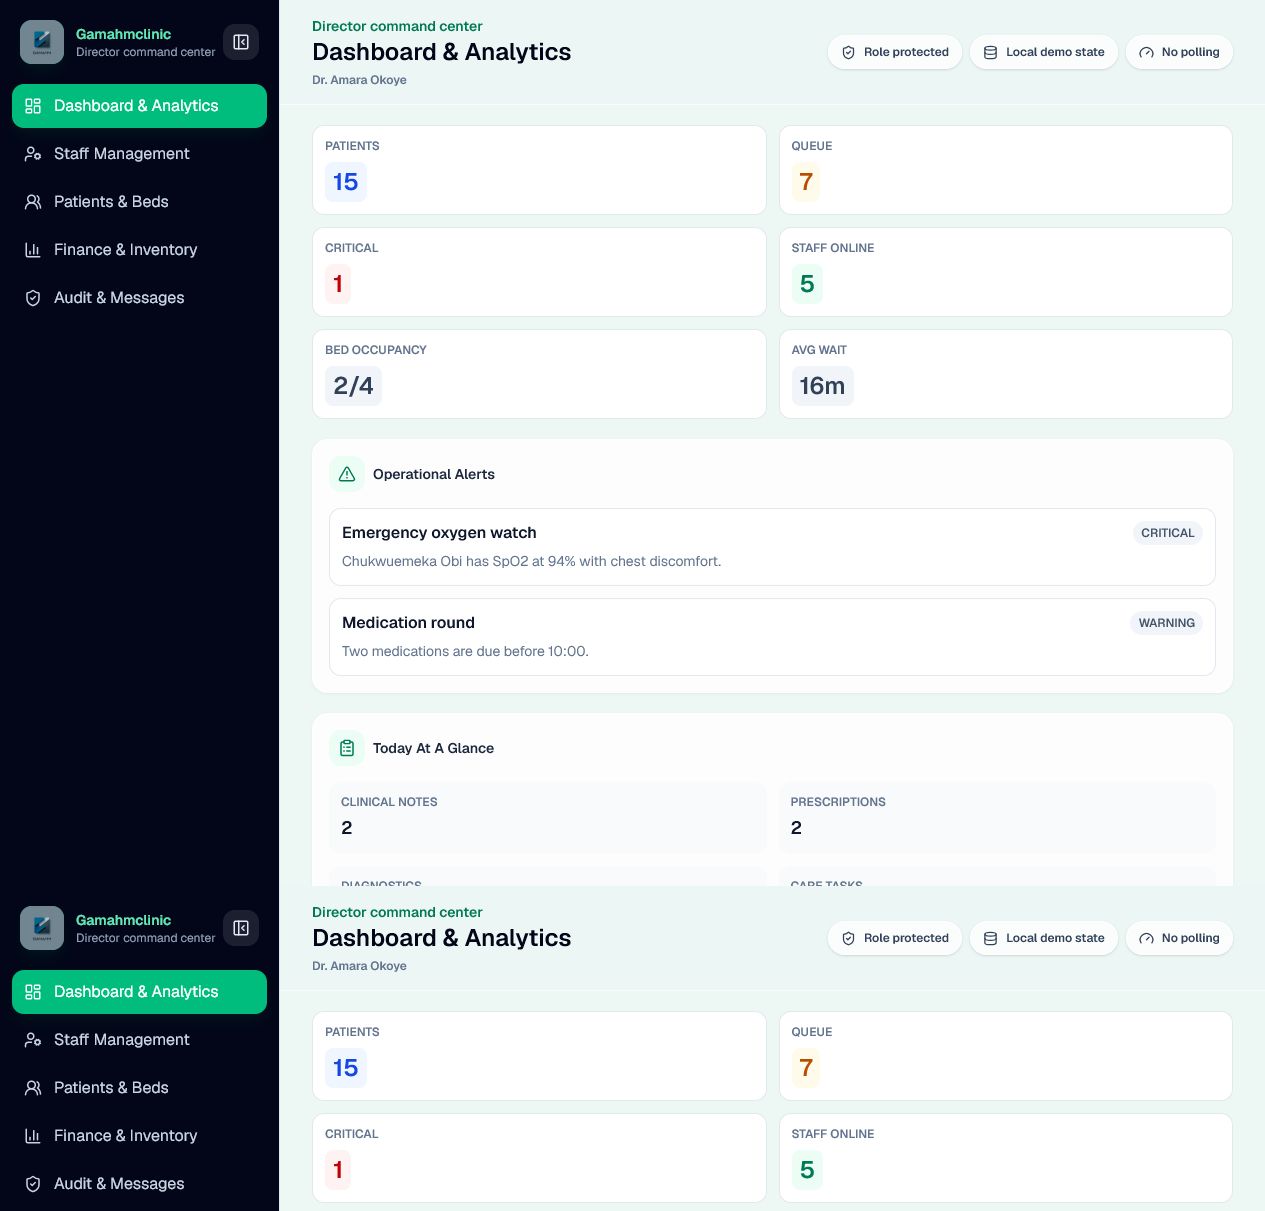
Task: Click the upper Role protected chip
Action: (x=895, y=52)
